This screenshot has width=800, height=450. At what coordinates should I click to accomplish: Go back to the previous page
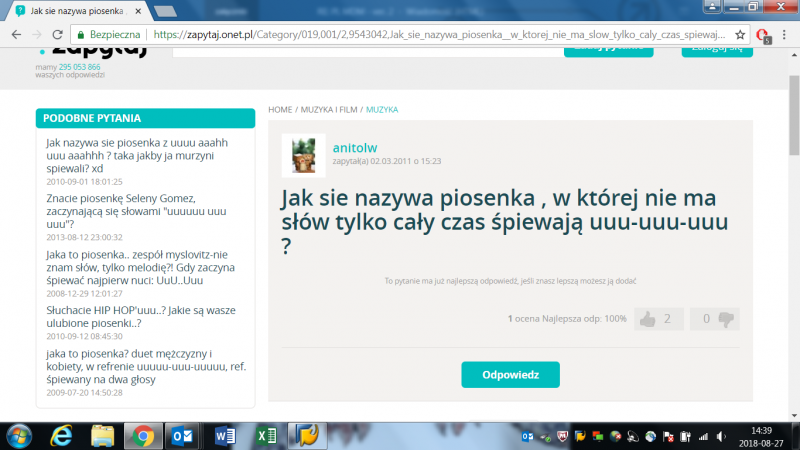[x=16, y=33]
